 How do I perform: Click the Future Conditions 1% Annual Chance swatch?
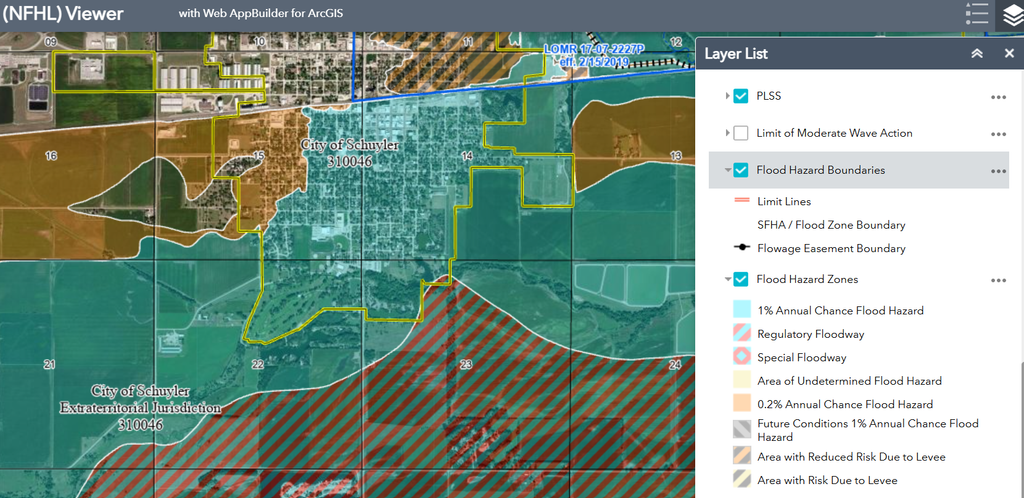coord(741,428)
